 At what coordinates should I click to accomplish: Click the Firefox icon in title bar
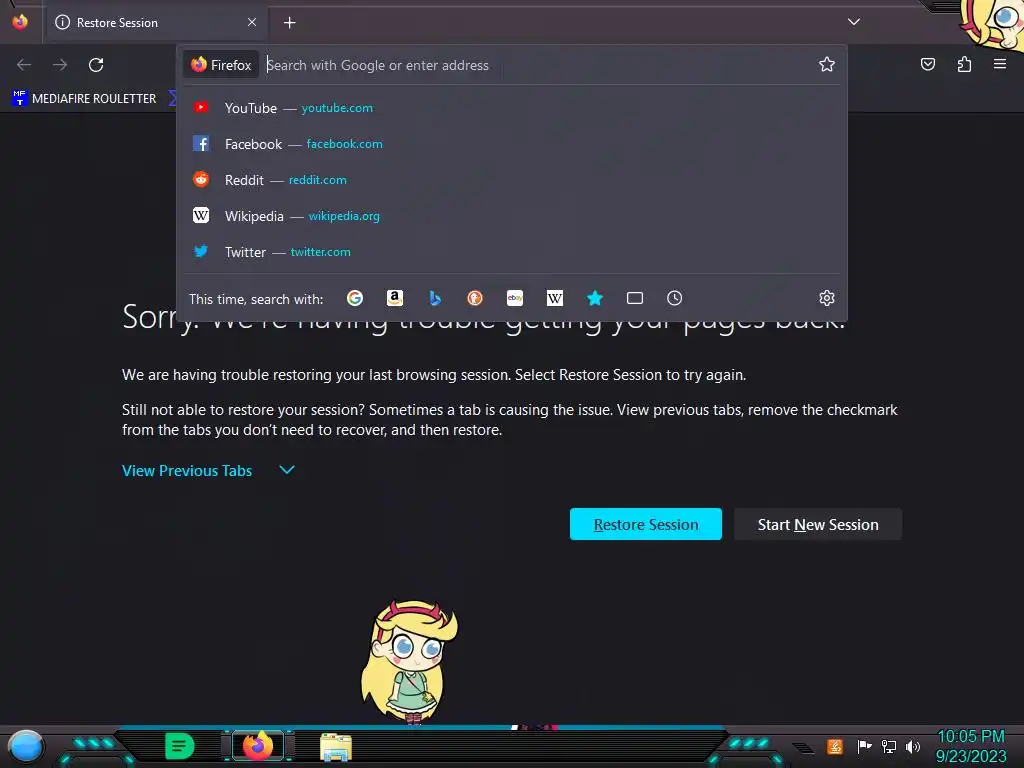(x=20, y=22)
